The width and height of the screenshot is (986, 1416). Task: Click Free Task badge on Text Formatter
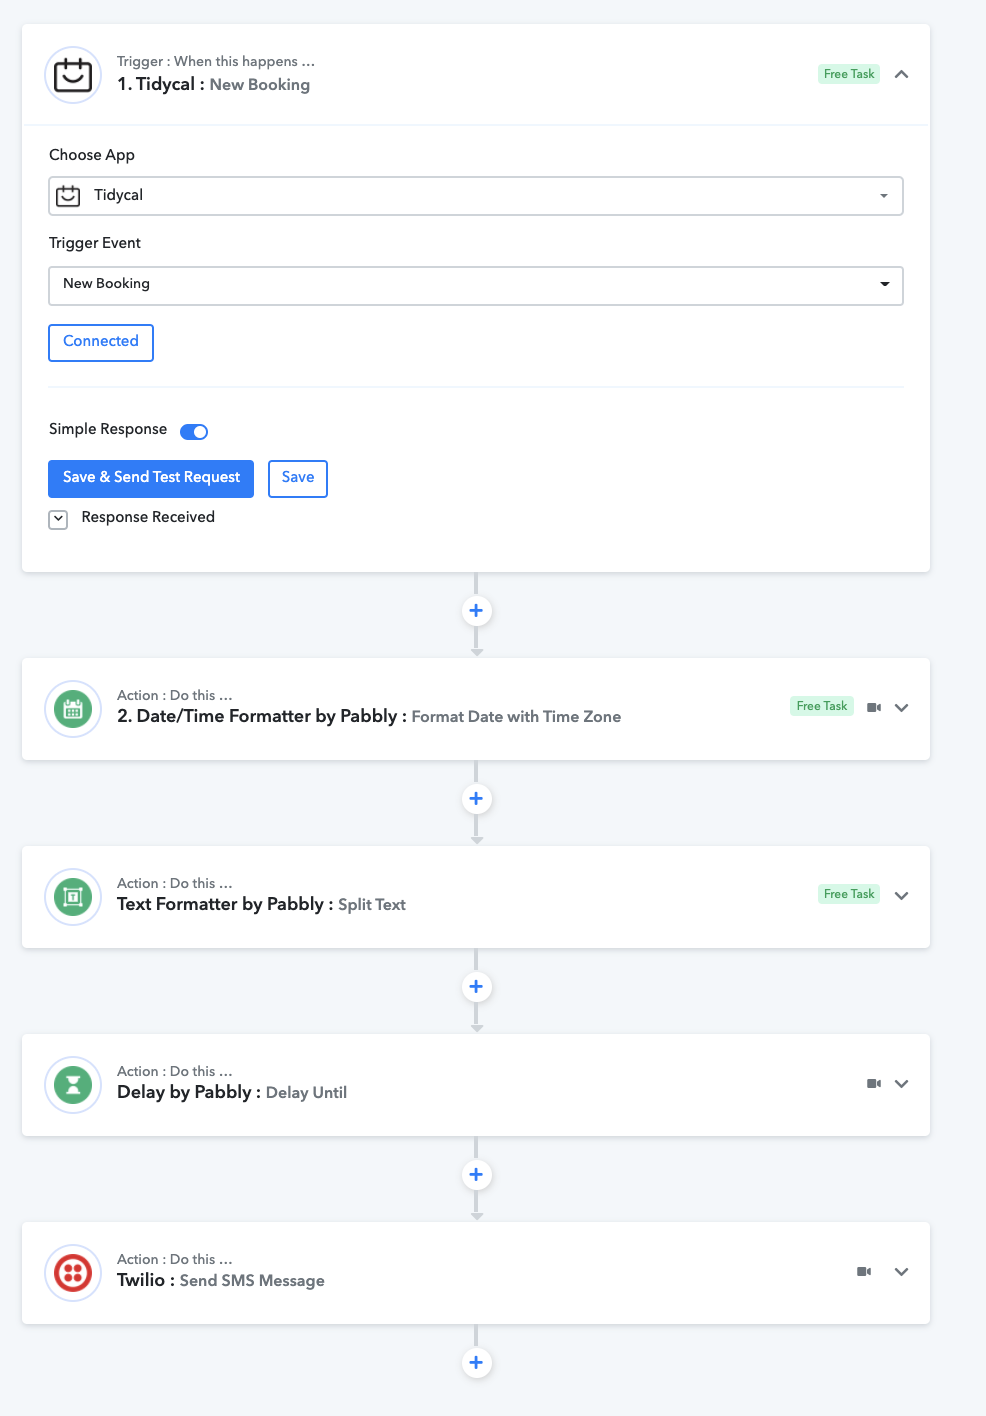[849, 894]
